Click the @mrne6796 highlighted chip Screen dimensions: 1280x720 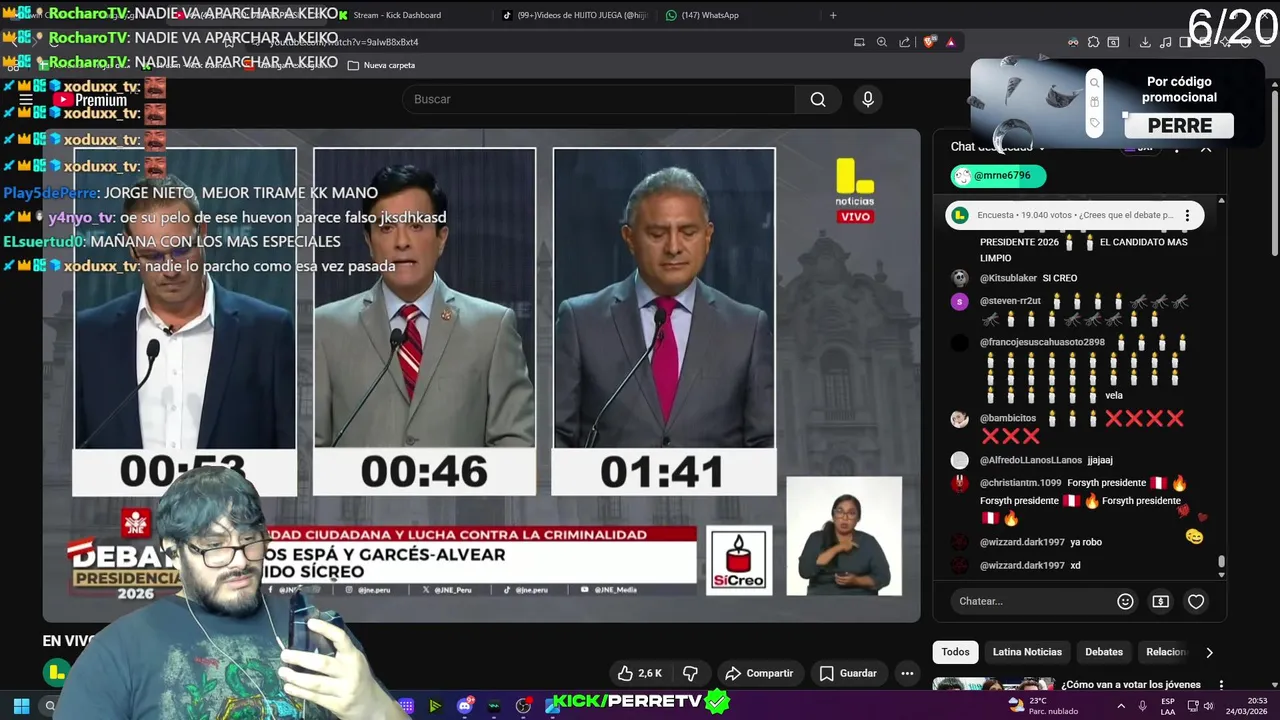(998, 176)
